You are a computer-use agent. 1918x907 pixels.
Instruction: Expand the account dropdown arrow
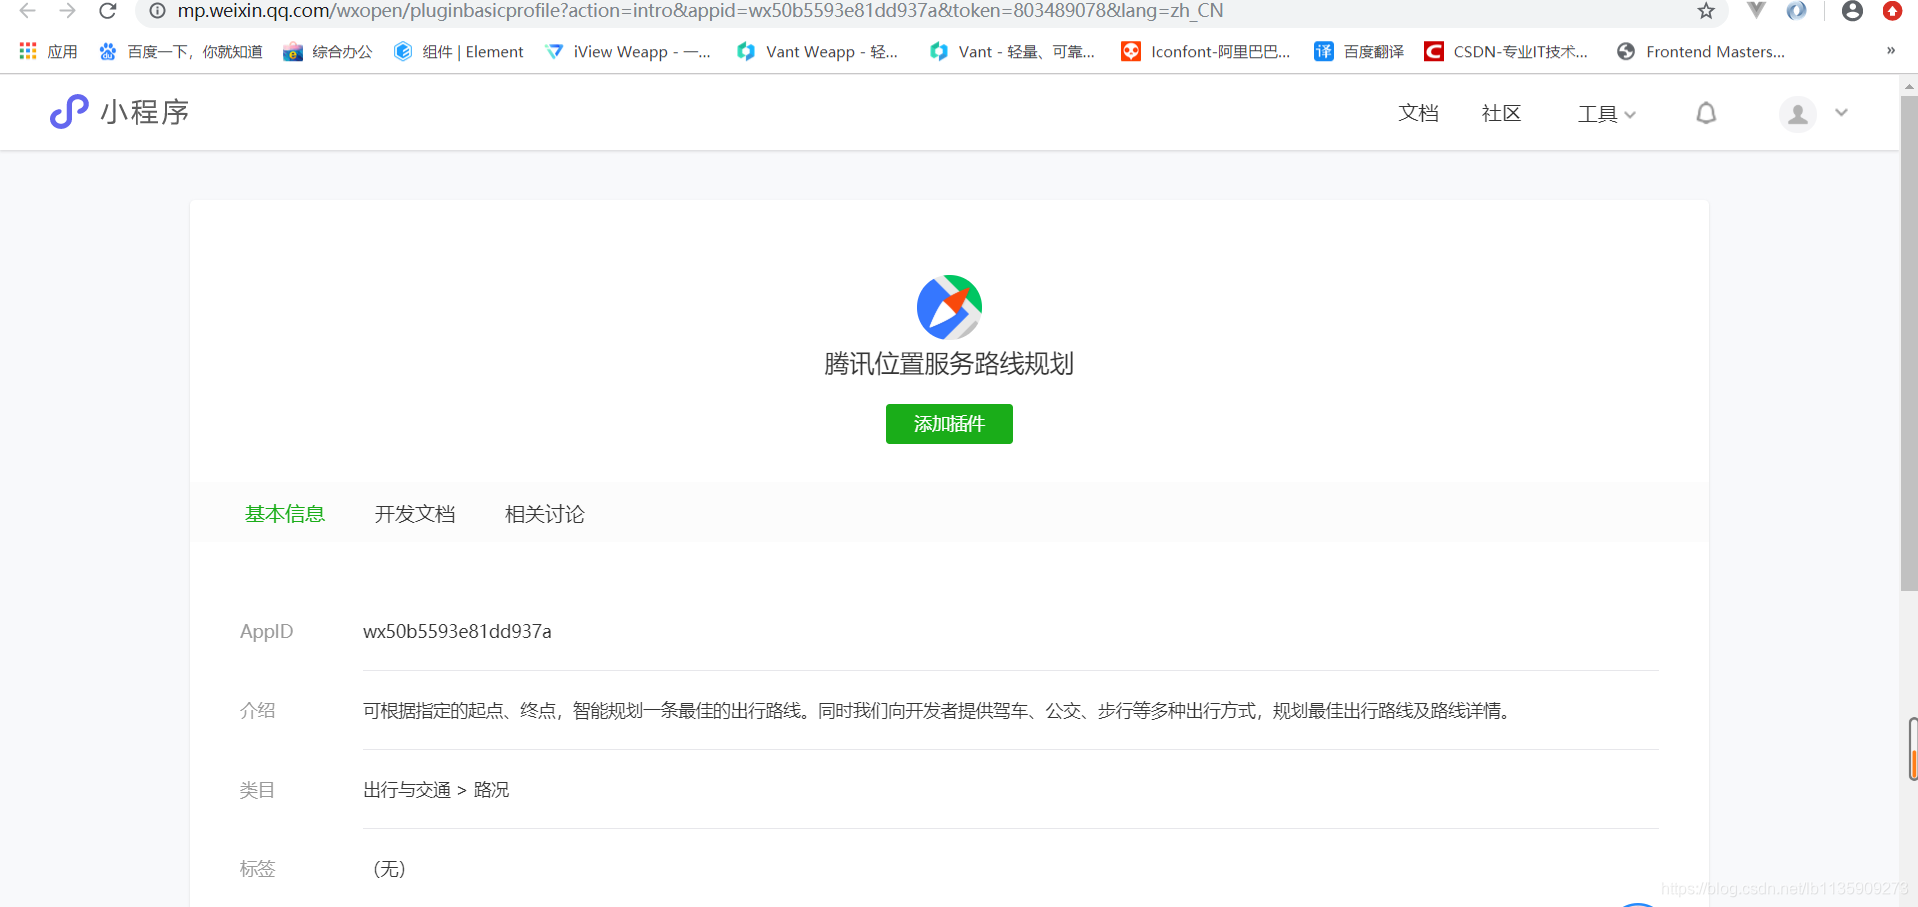(x=1841, y=113)
